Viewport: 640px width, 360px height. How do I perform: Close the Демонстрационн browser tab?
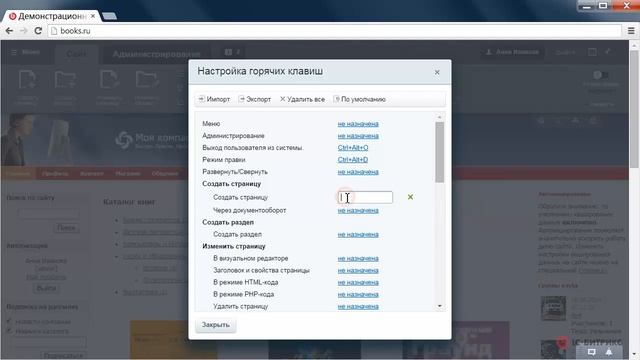click(93, 16)
